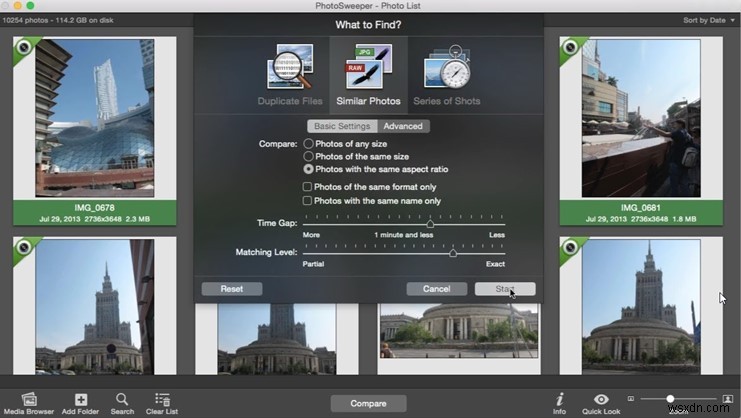Open the Media Browser
Viewport: 741px width, 418px height.
29,404
